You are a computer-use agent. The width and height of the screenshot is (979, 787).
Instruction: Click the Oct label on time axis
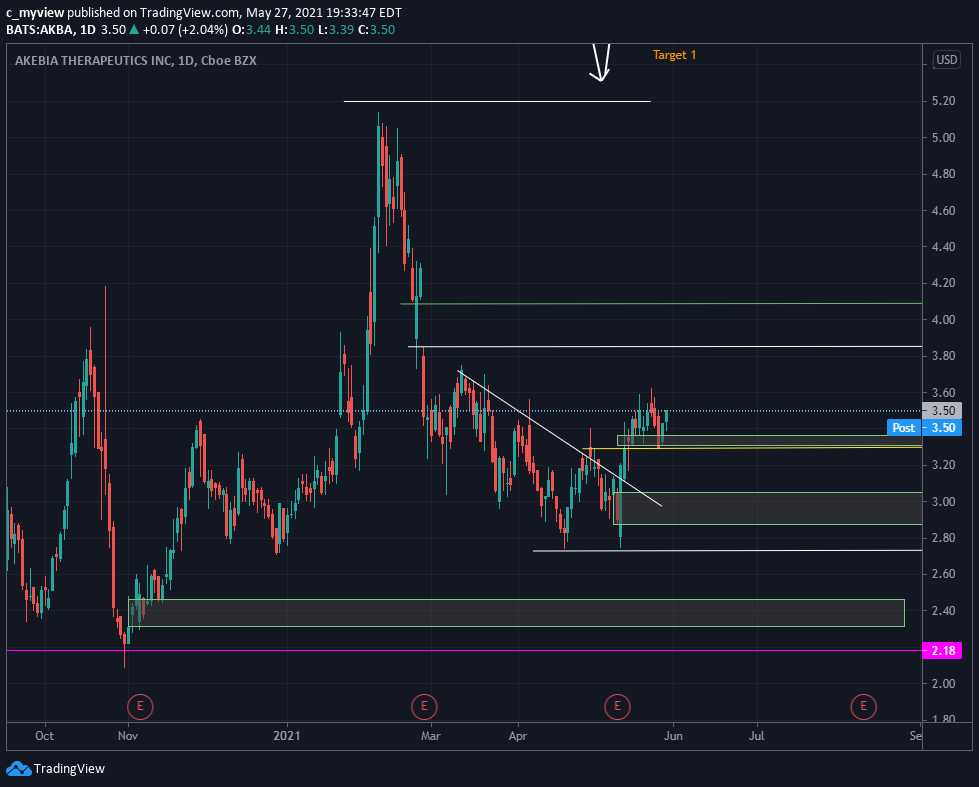pos(44,736)
